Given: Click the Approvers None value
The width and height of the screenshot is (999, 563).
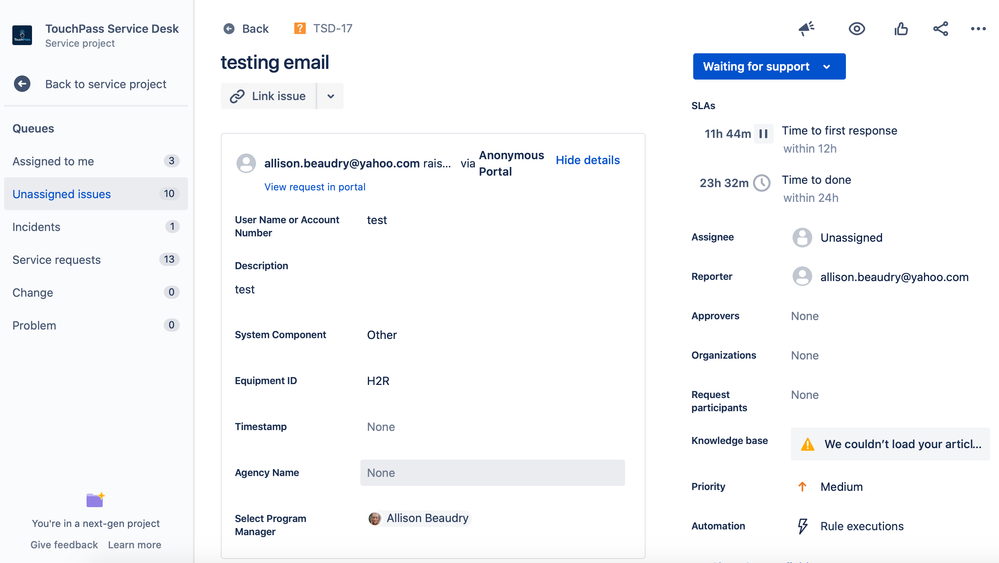Looking at the screenshot, I should tap(805, 316).
